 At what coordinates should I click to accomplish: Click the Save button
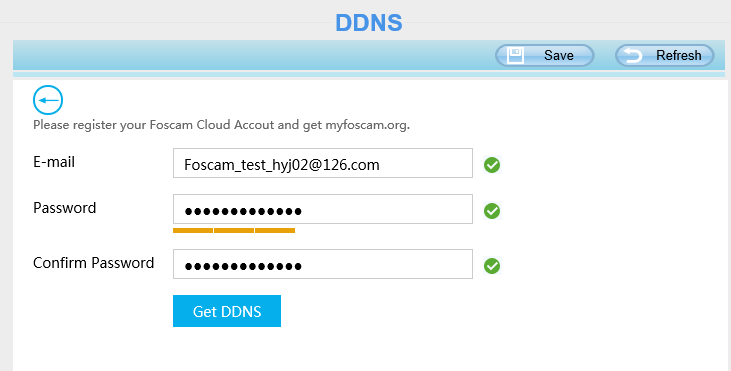pos(545,55)
